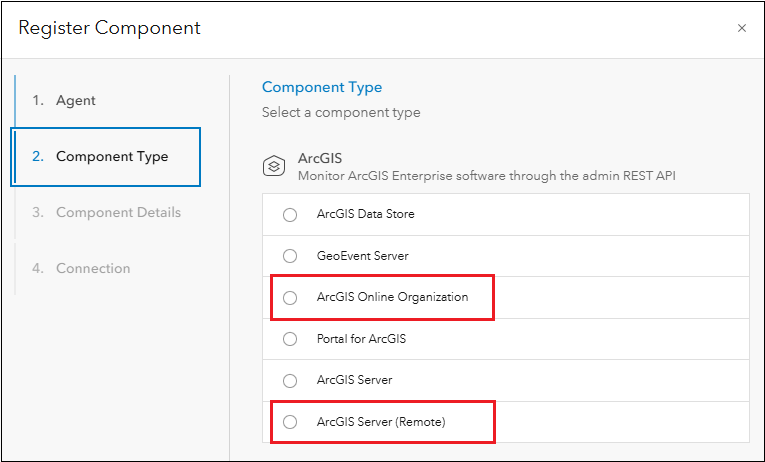
Task: Switch to the Component Details step
Action: pyautogui.click(x=118, y=213)
